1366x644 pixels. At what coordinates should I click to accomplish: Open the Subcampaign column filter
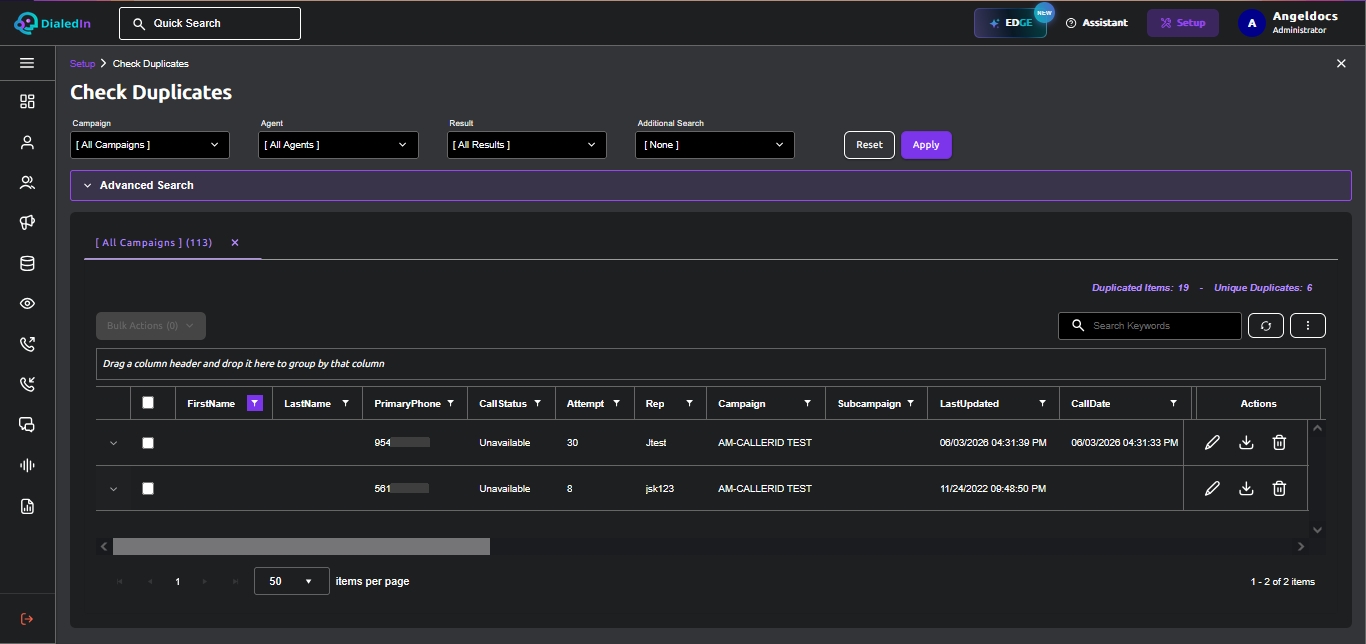[x=910, y=403]
